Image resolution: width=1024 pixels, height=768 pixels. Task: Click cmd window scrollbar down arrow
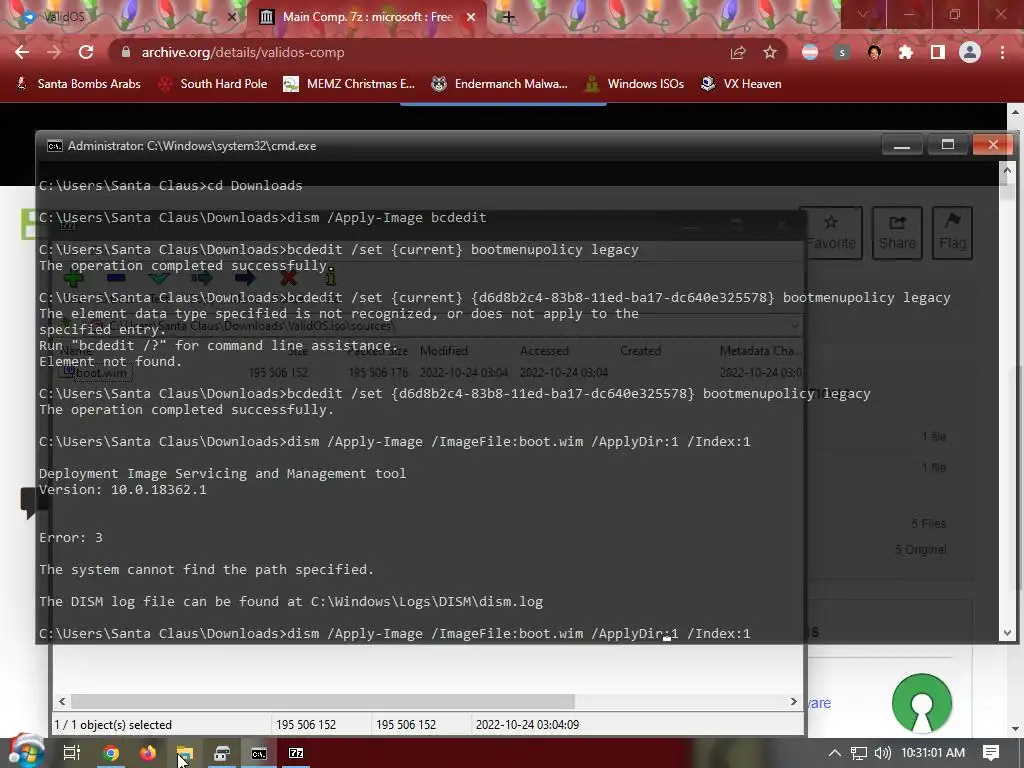[x=1007, y=632]
